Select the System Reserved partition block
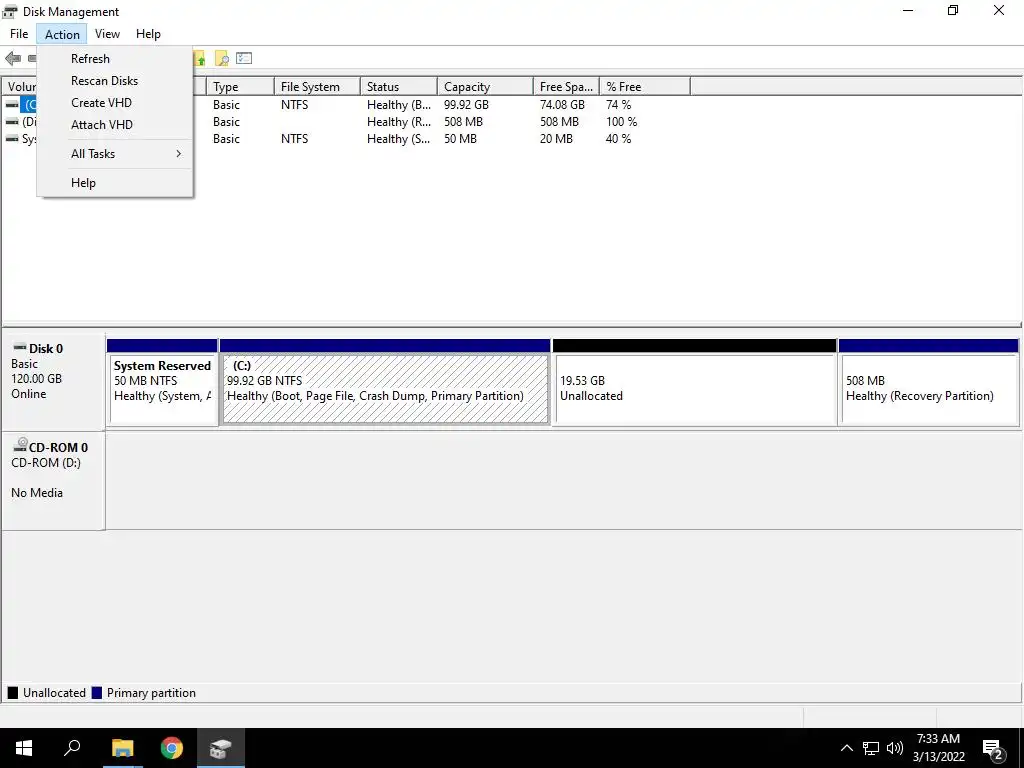The height and width of the screenshot is (768, 1024). coord(162,383)
